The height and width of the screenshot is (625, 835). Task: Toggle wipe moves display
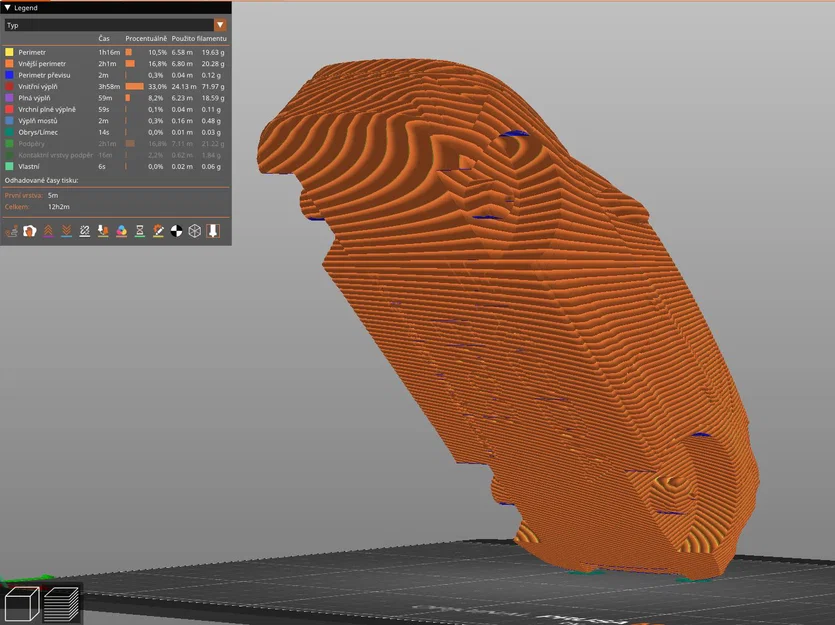coord(30,230)
